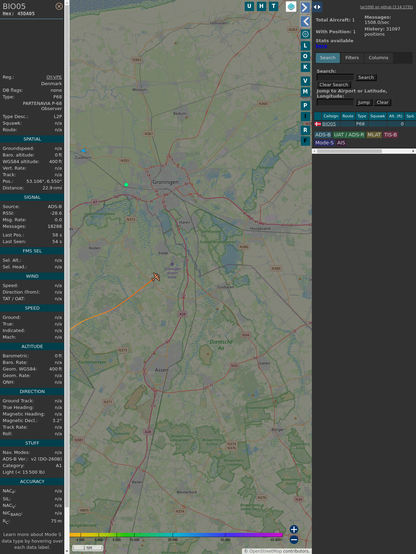Zoom in with the plus button
This screenshot has width=416, height=554.
[294, 529]
